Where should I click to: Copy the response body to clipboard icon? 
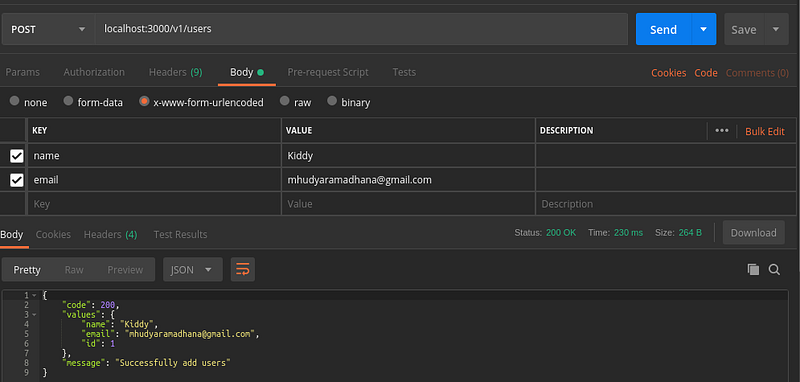[753, 269]
